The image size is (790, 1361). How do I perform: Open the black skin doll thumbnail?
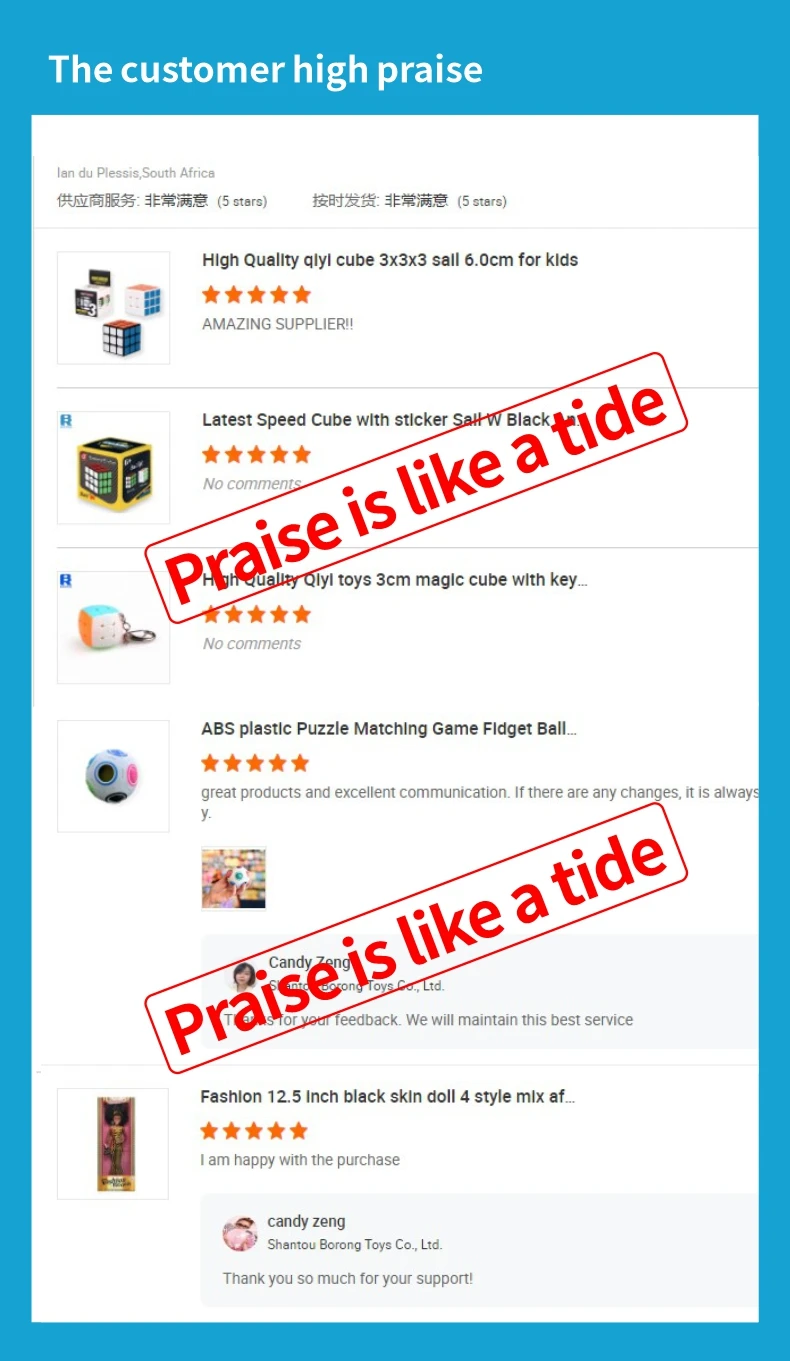pyautogui.click(x=113, y=1144)
